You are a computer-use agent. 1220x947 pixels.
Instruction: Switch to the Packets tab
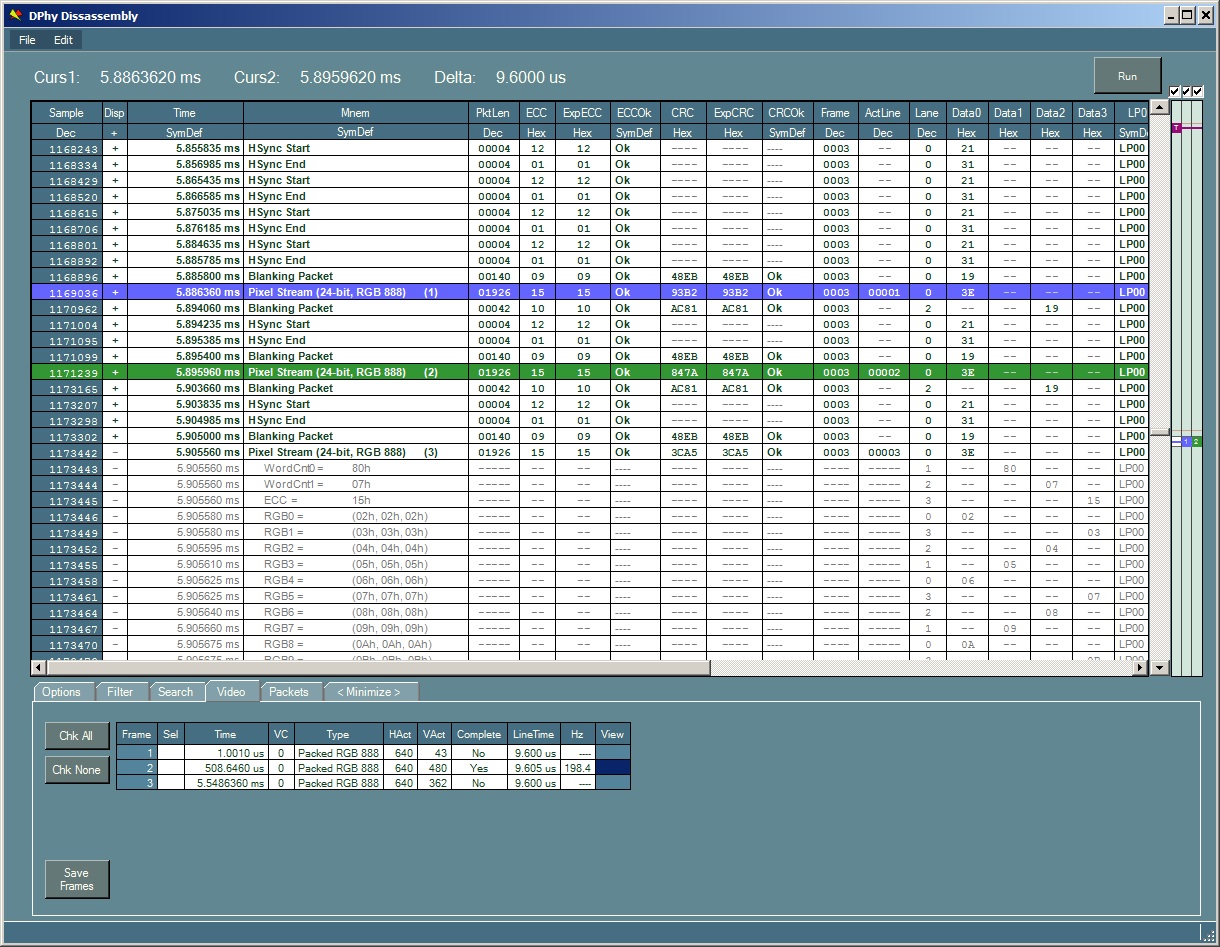coord(289,692)
